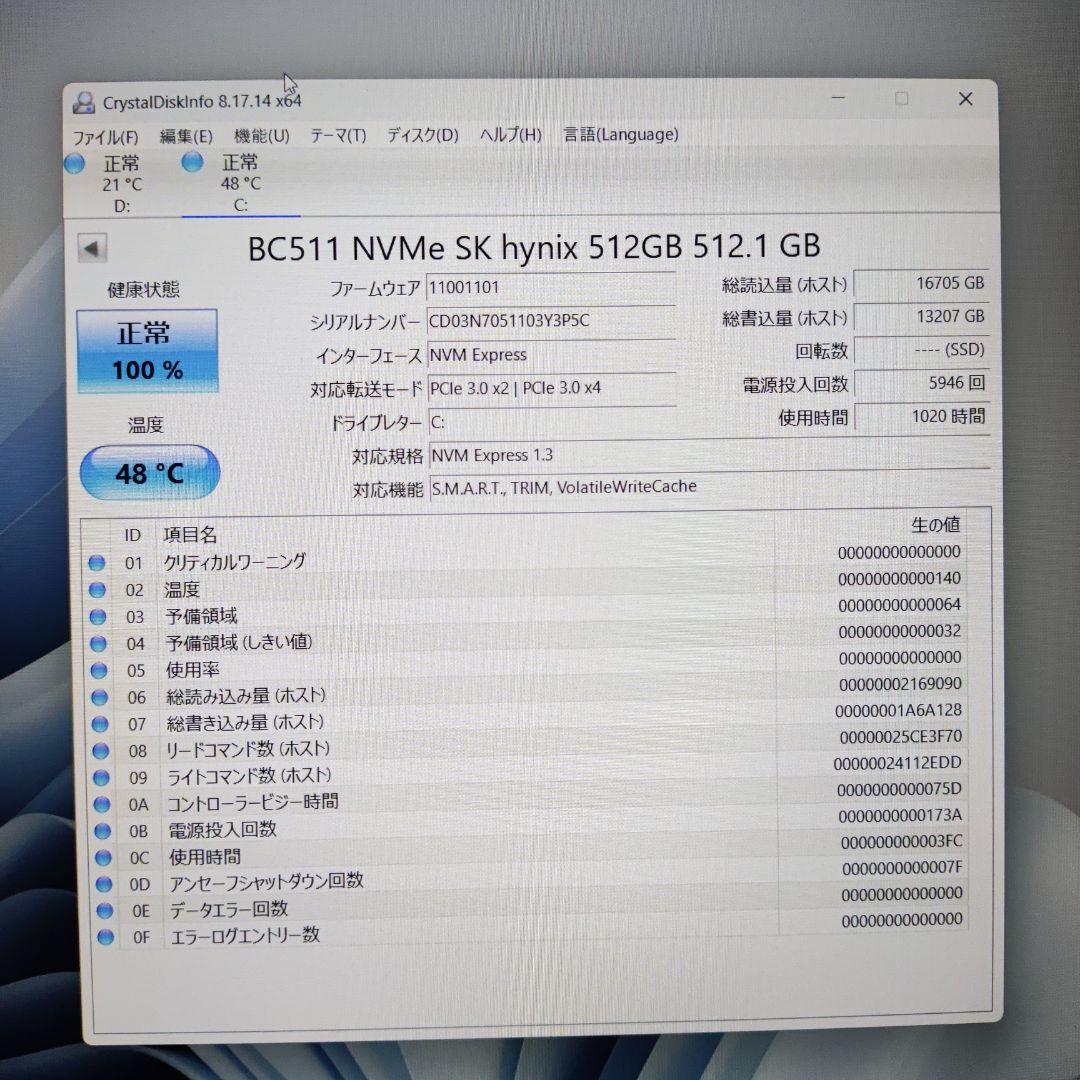Select the ライトコマンド数 (ホスト) row
The image size is (1080, 1080).
[x=529, y=771]
